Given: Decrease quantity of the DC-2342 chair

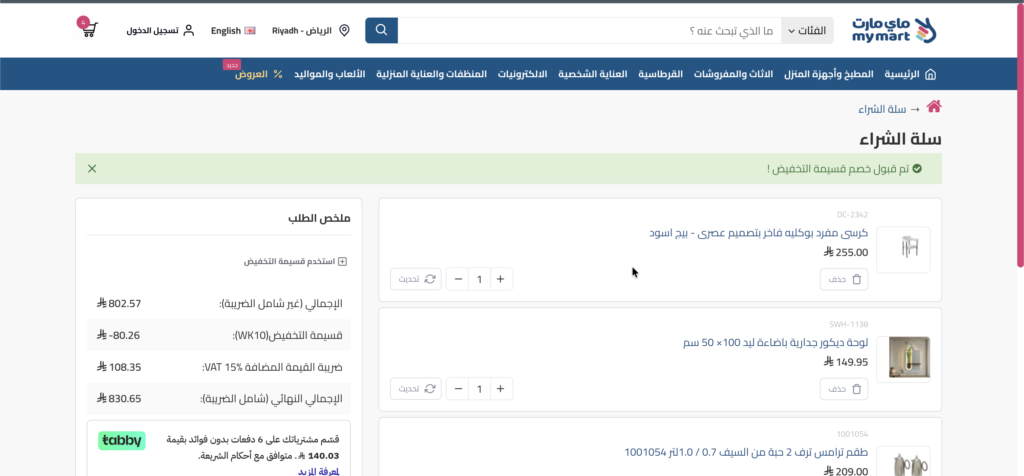Looking at the screenshot, I should [x=458, y=279].
